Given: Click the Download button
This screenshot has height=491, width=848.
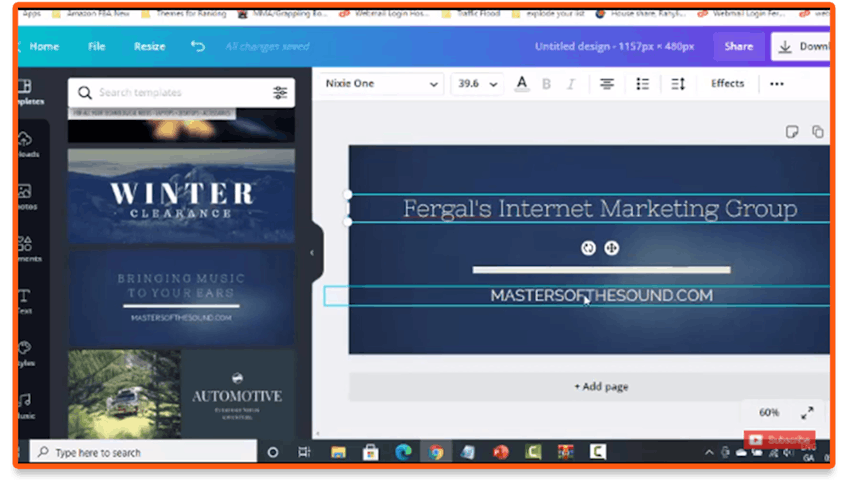Looking at the screenshot, I should 802,47.
